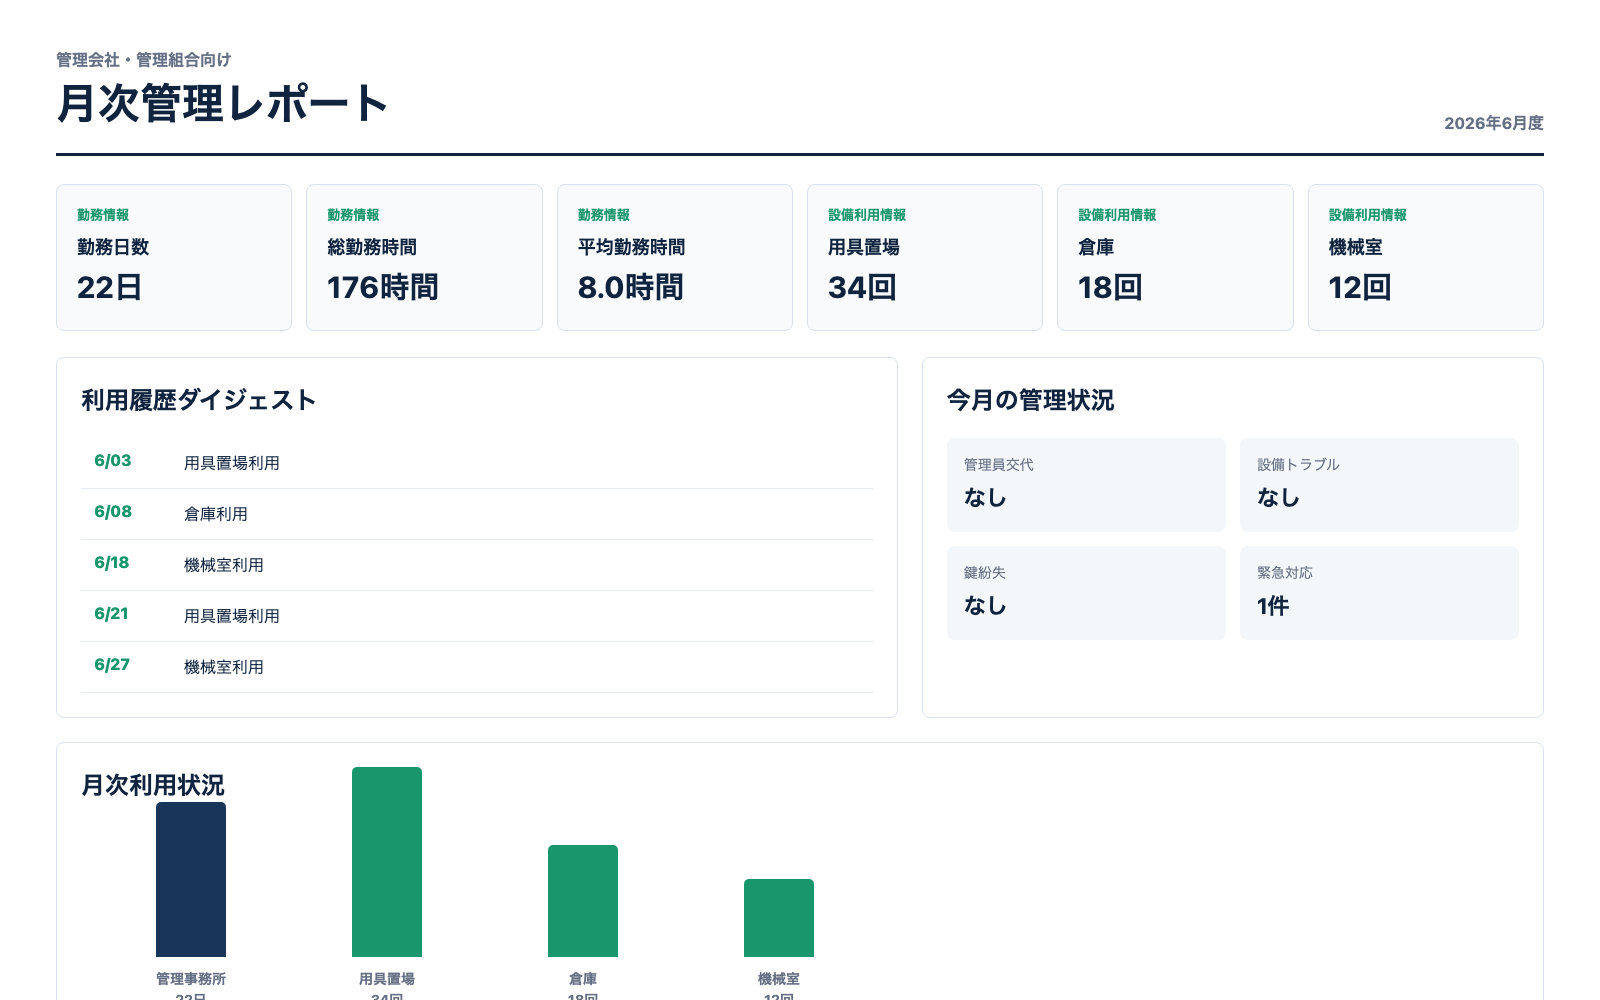Click the 利用履歴ダイジェスト heading
The width and height of the screenshot is (1600, 1000).
pos(199,400)
